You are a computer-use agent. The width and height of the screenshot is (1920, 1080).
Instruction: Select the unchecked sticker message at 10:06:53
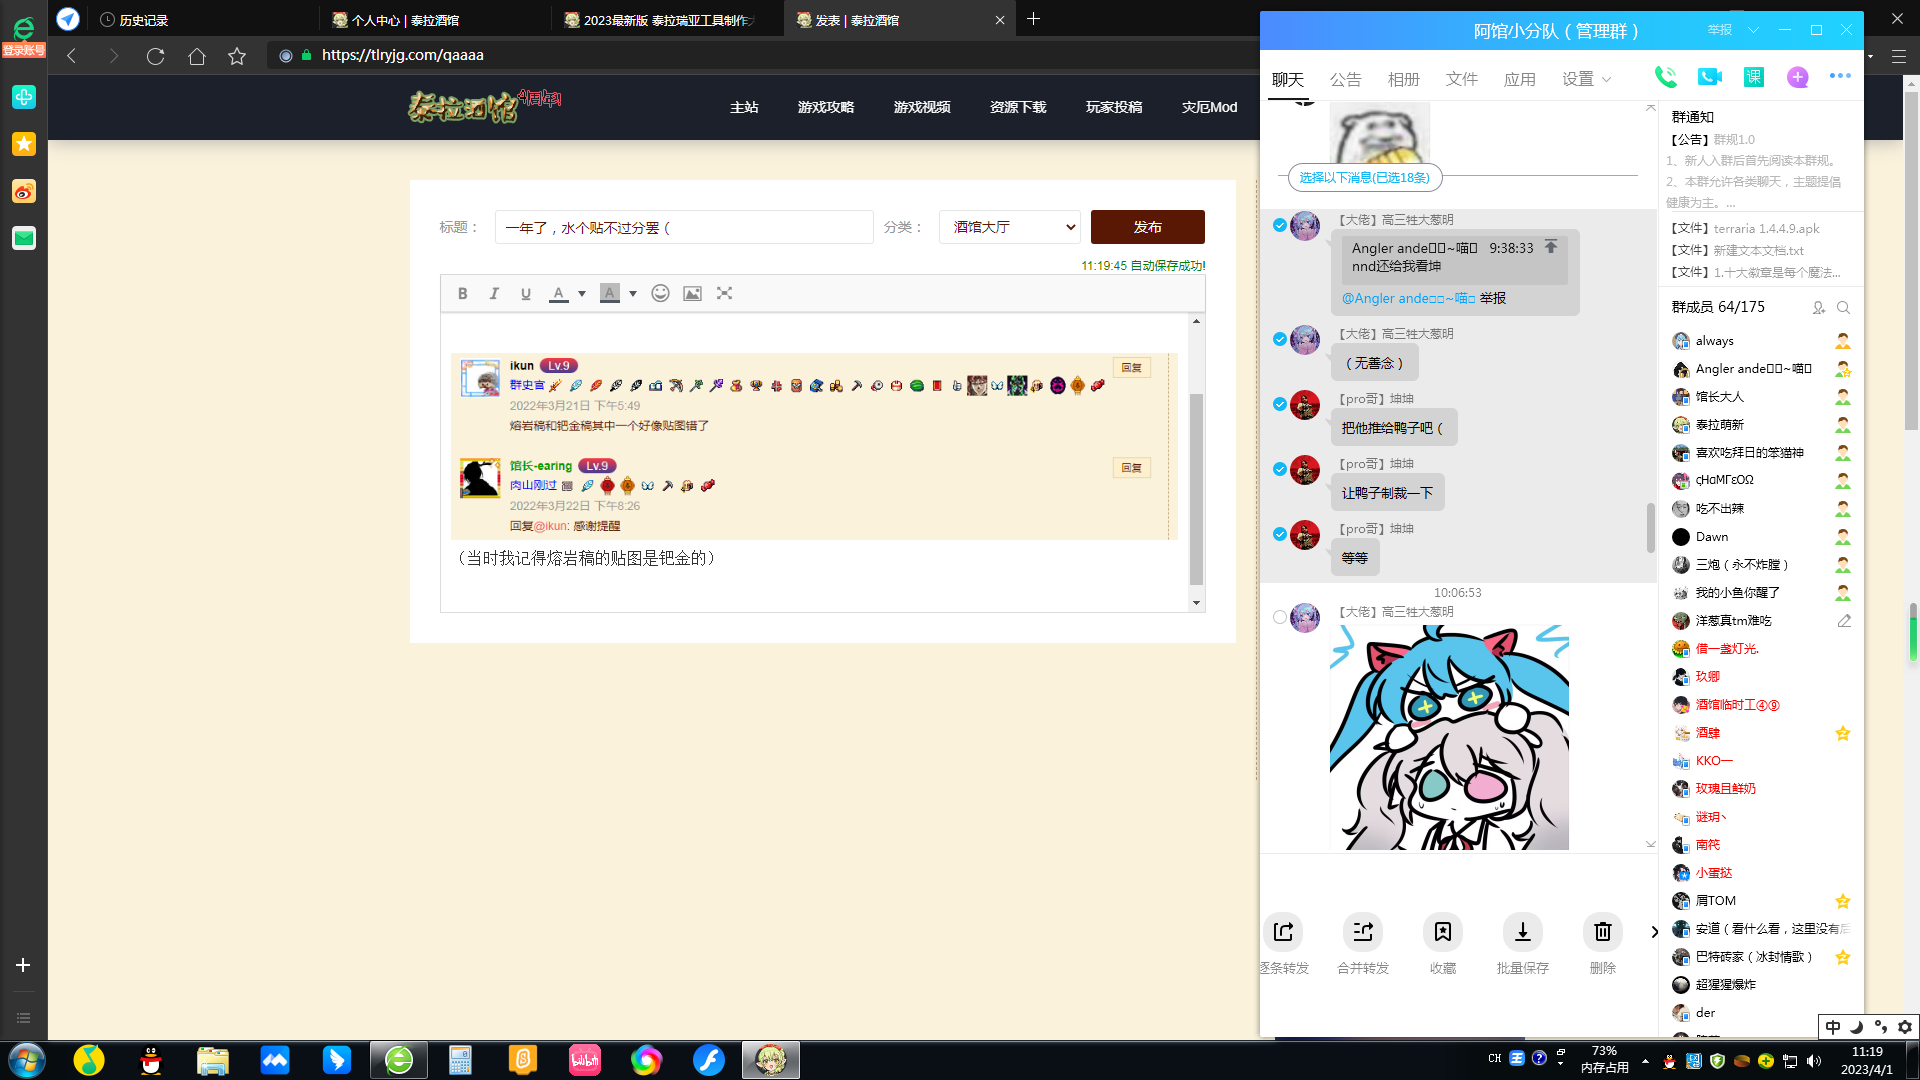[x=1280, y=617]
